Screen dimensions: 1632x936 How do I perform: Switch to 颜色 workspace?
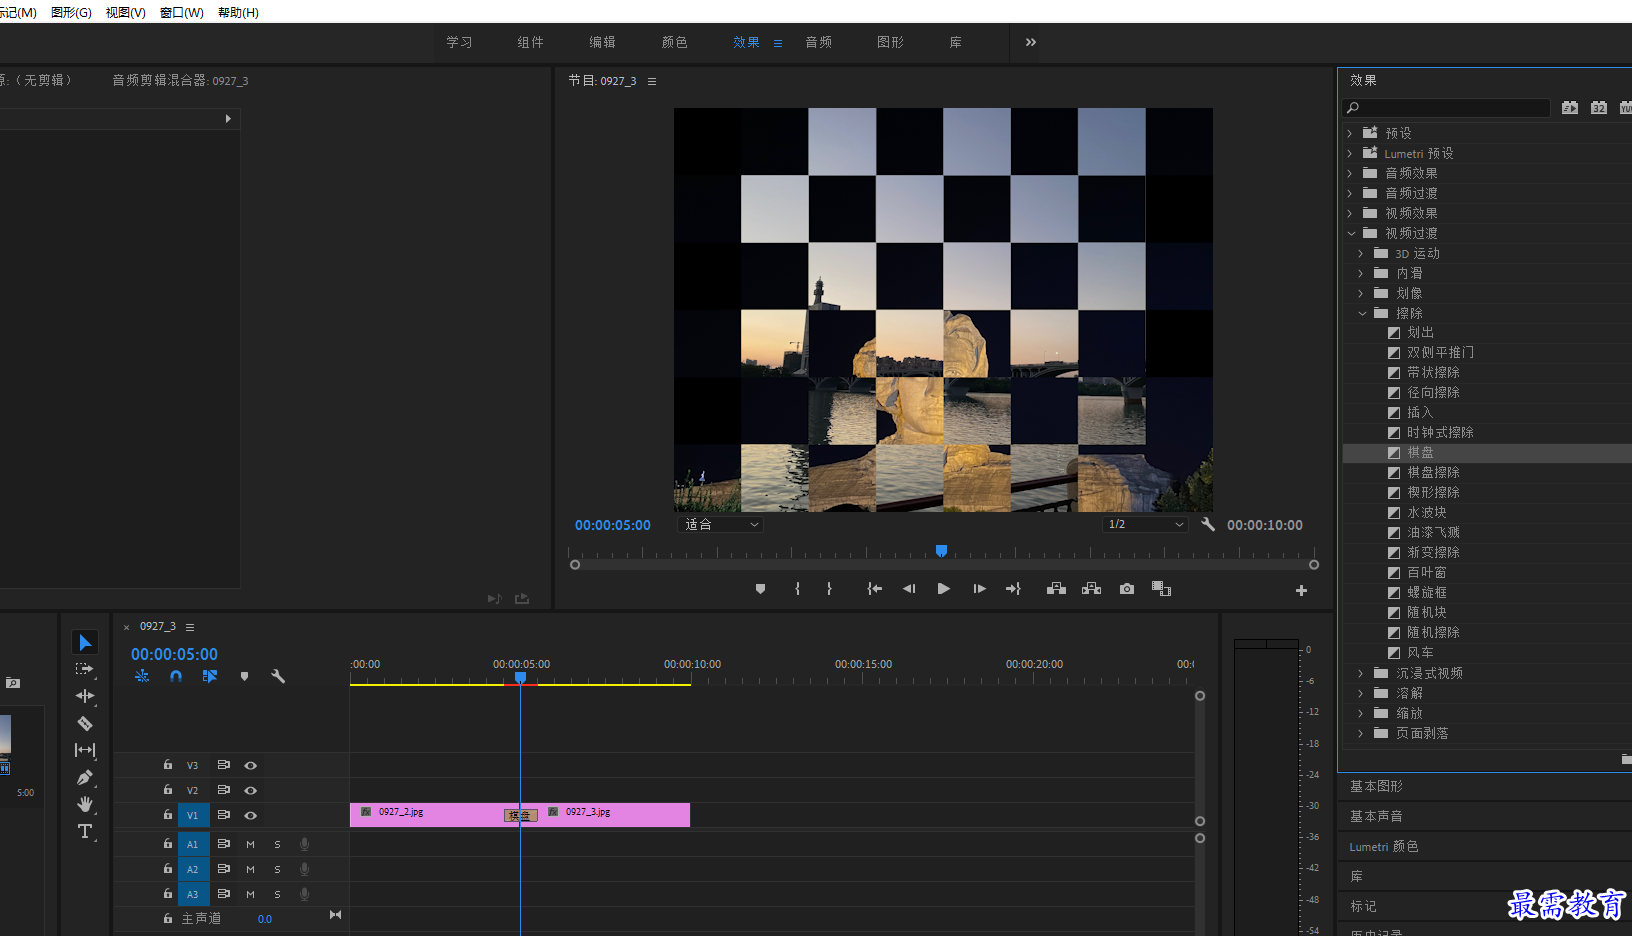674,42
